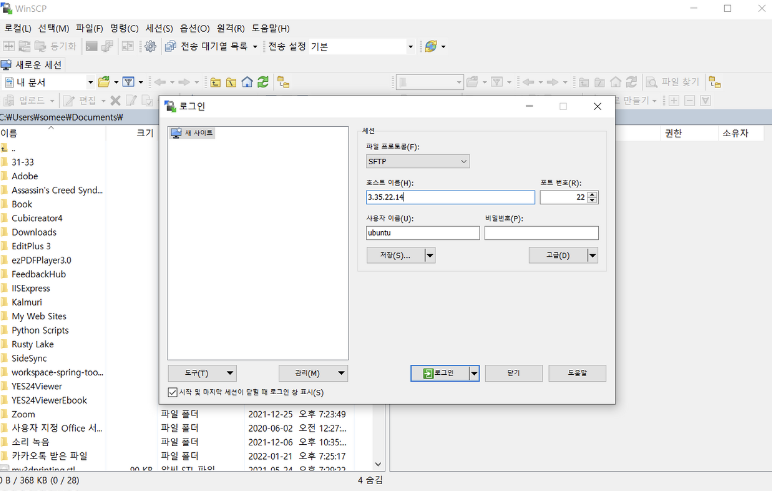Open the 옵션(O) menu
This screenshot has height=491, width=772.
click(194, 28)
